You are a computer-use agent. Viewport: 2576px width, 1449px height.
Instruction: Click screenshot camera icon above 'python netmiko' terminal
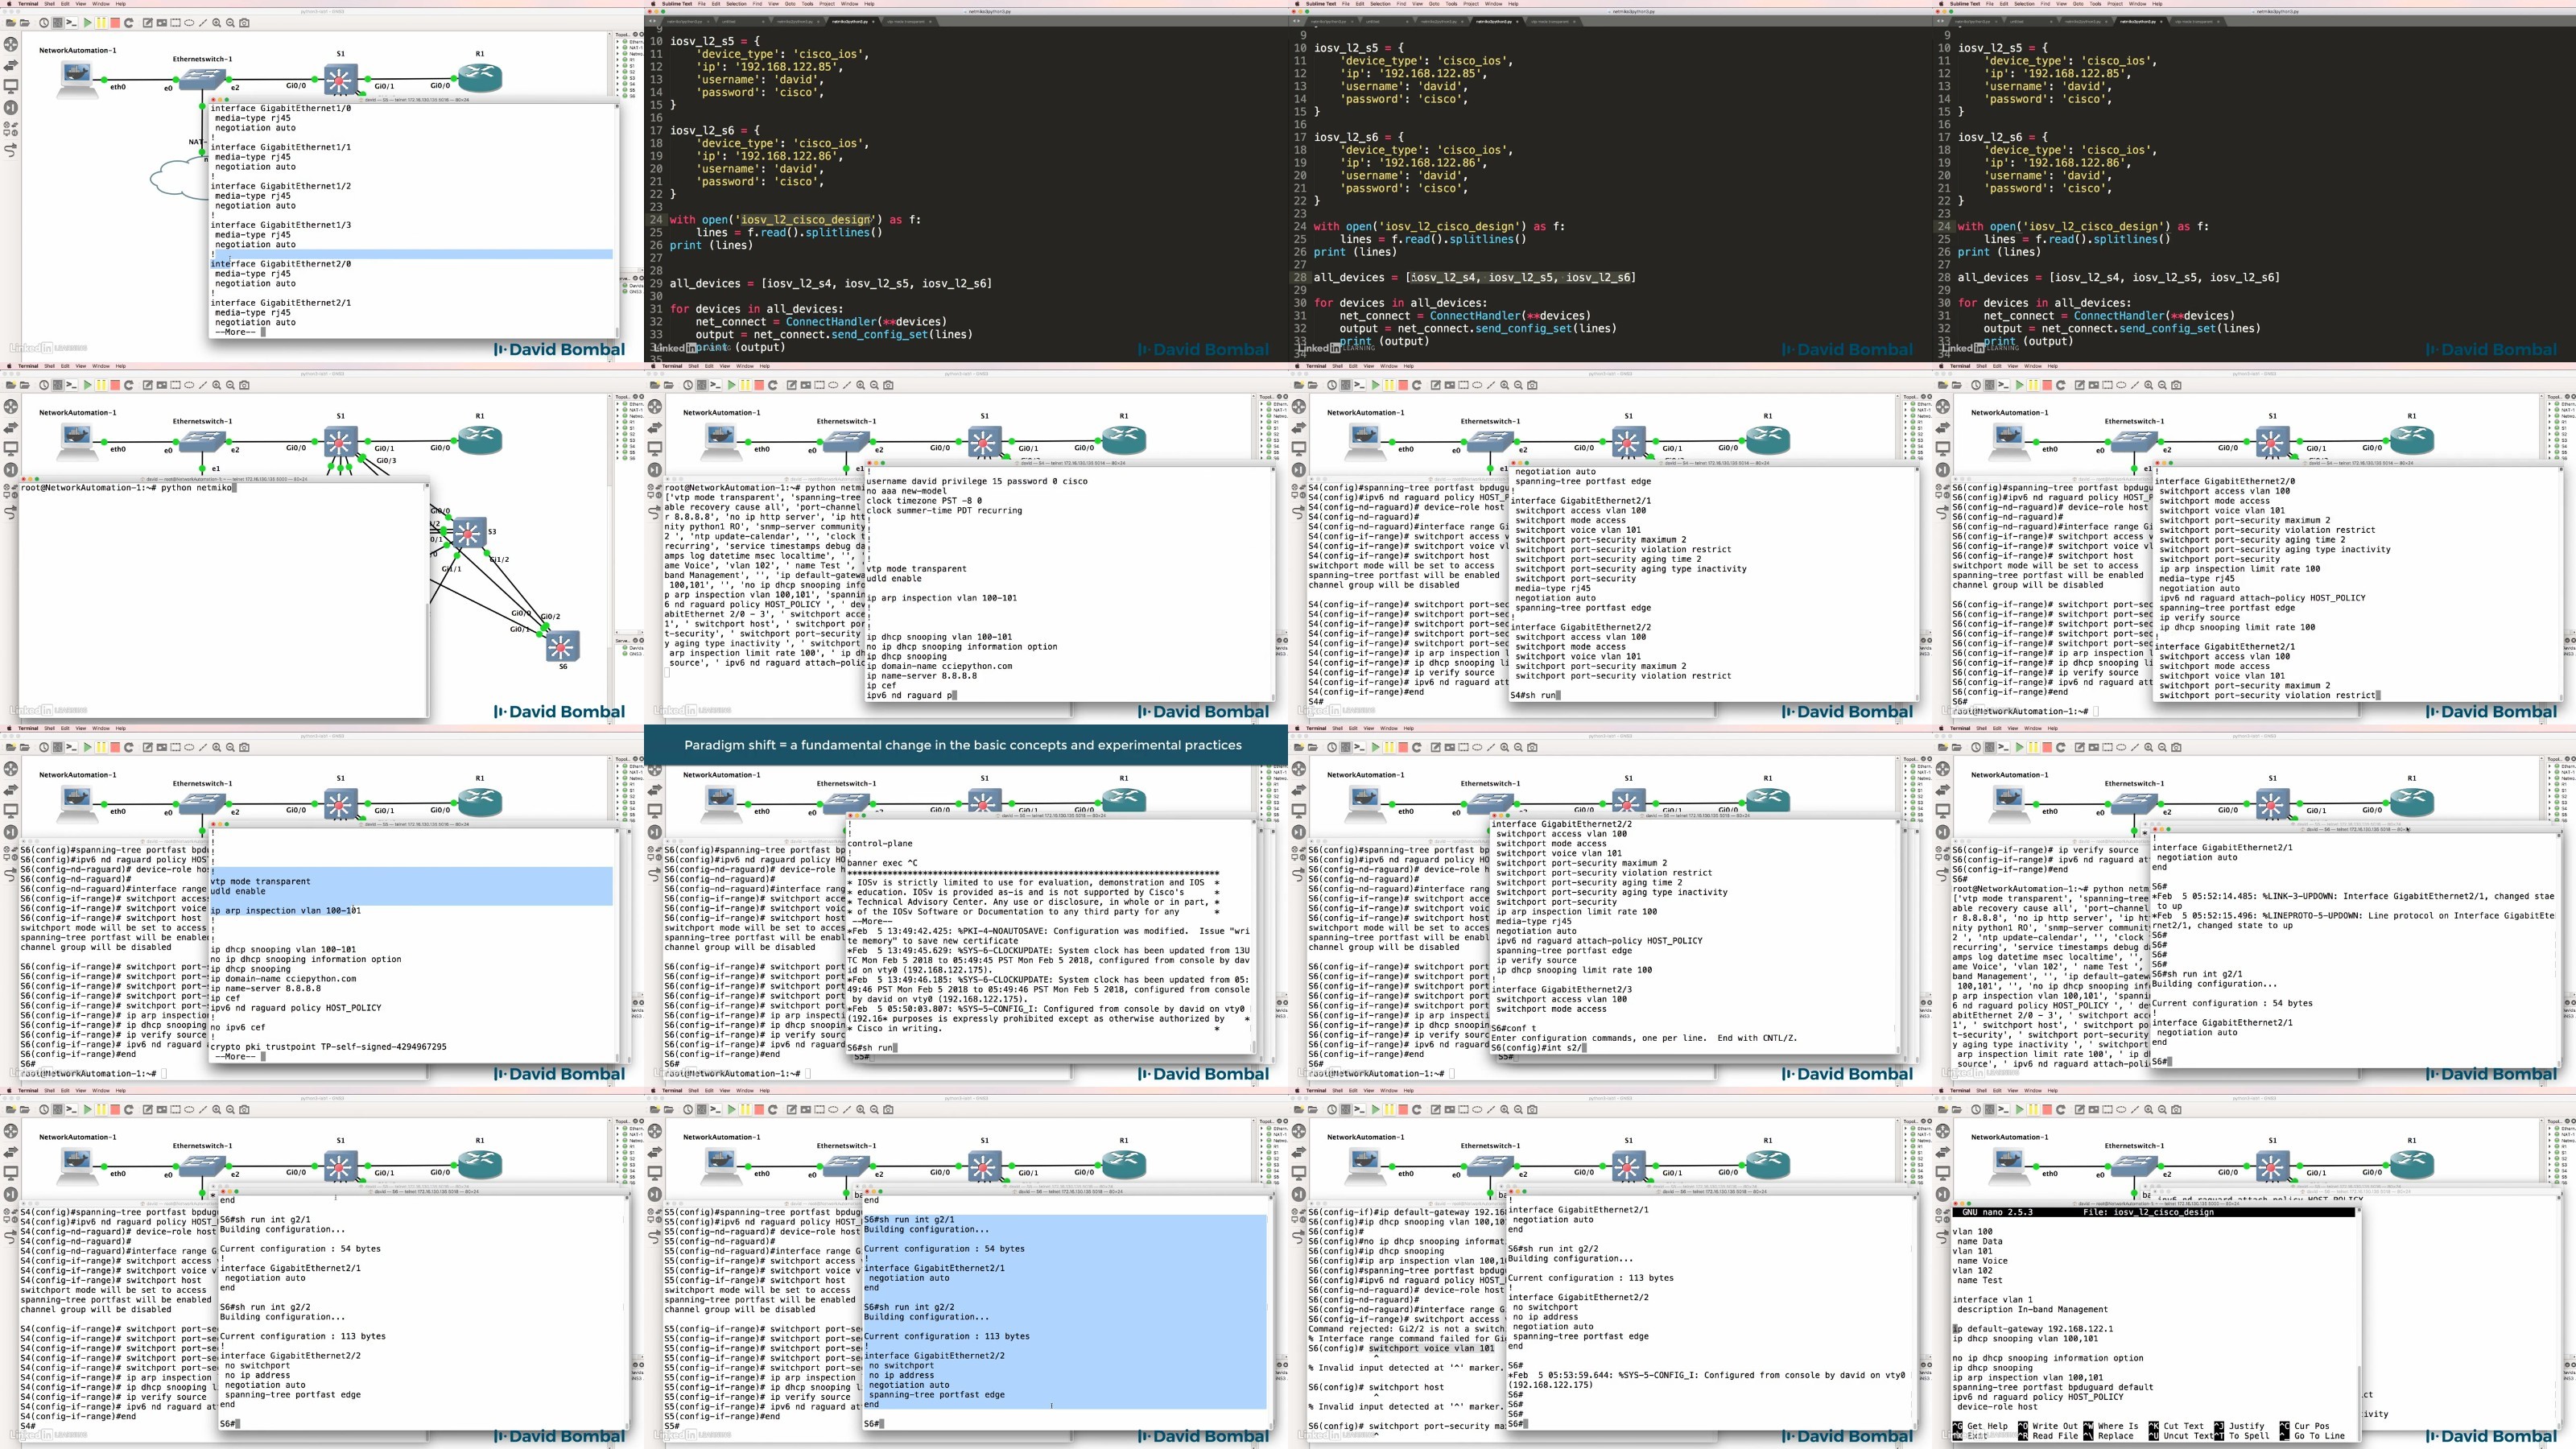pos(245,385)
